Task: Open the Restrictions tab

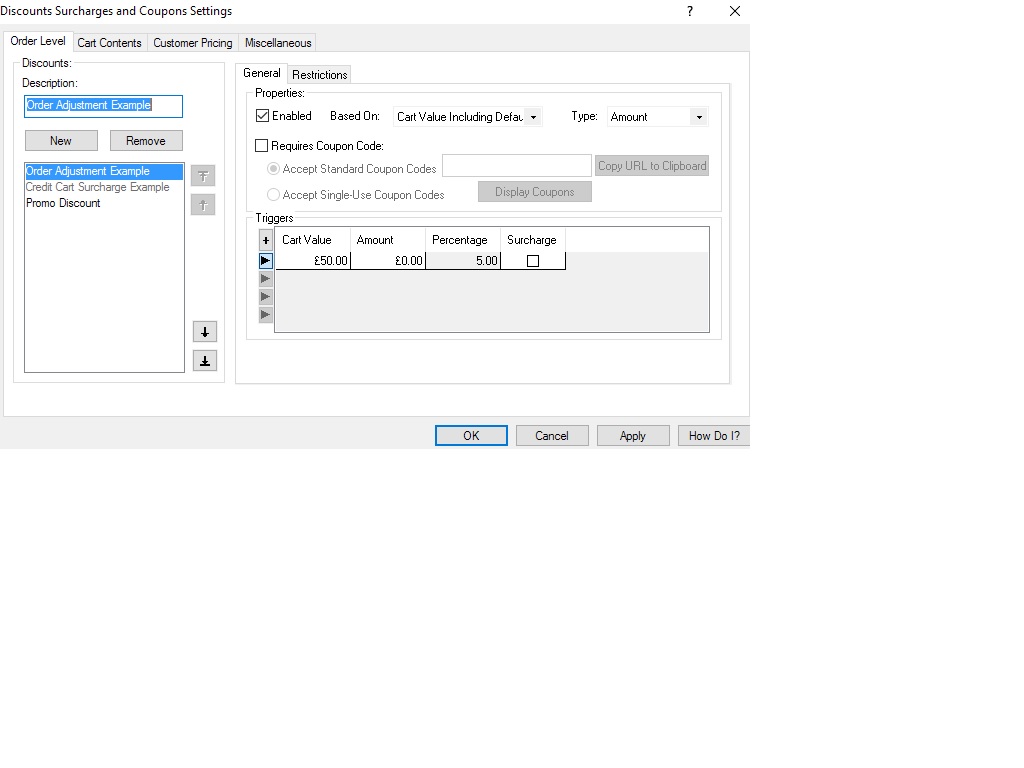Action: tap(320, 75)
